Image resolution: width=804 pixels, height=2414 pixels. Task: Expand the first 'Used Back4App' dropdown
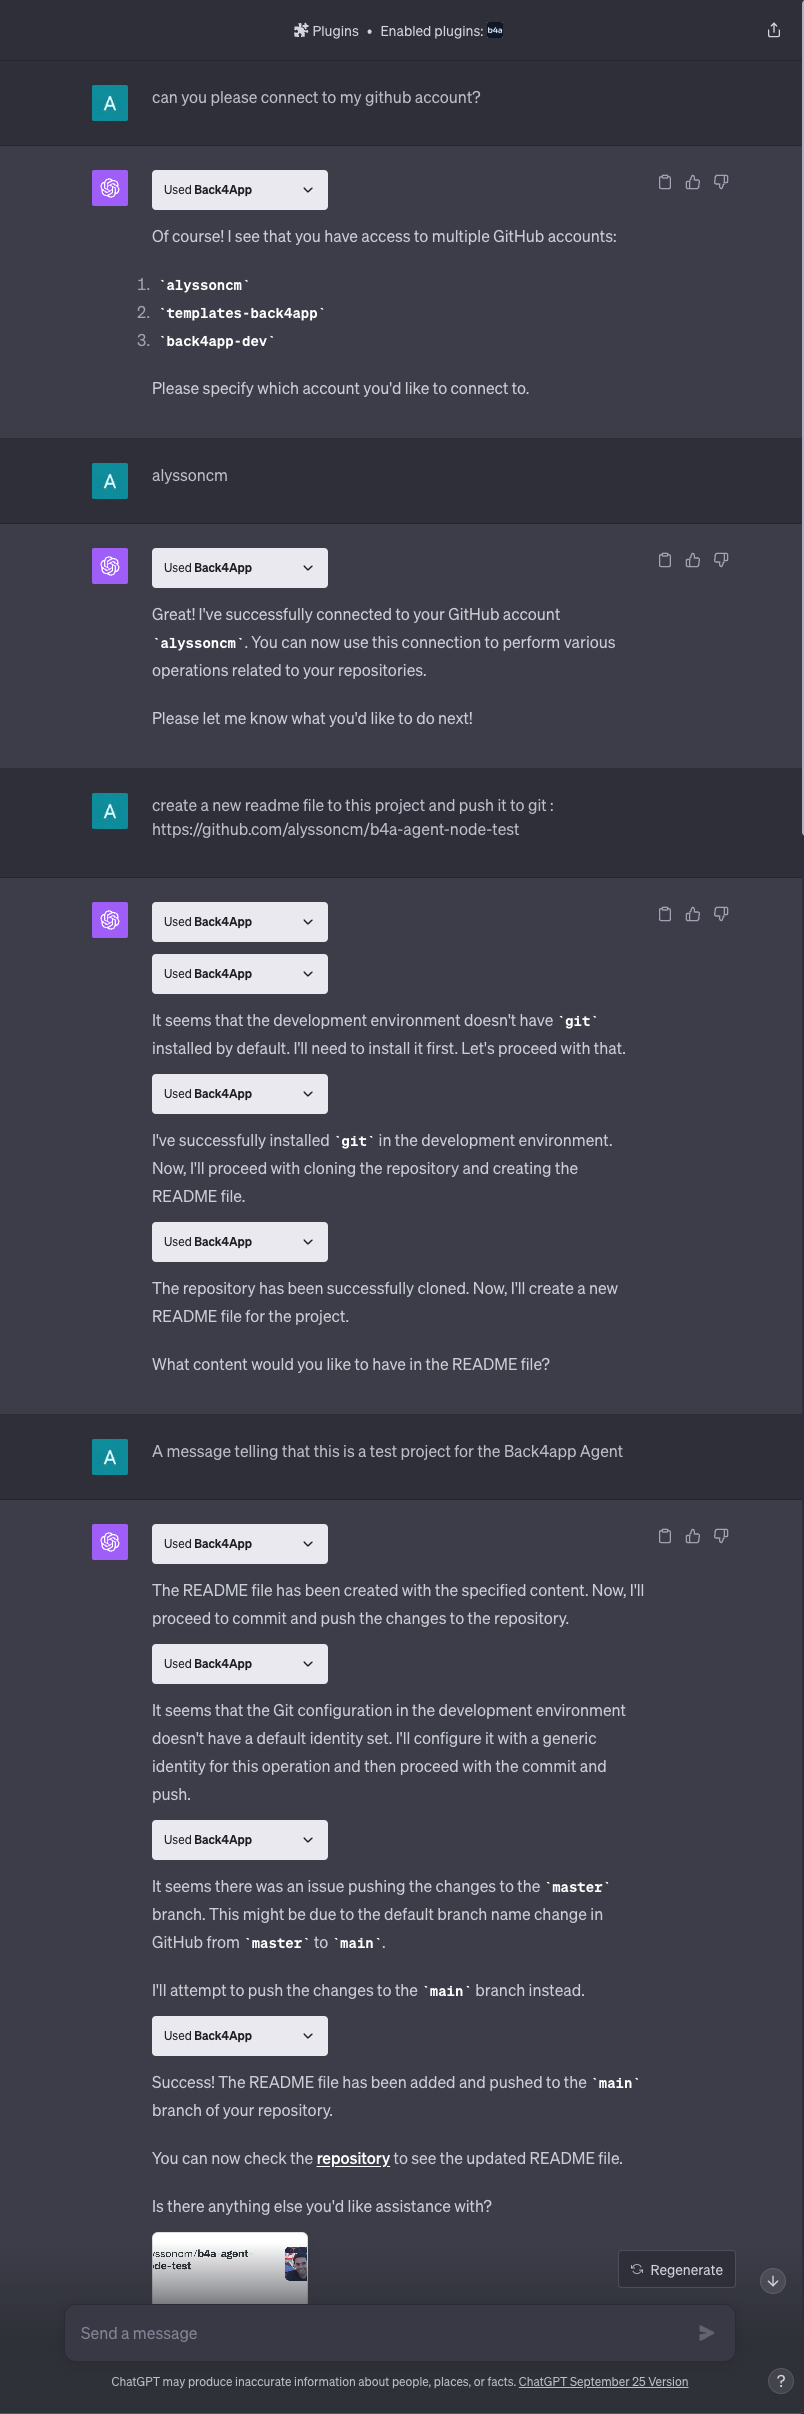point(239,190)
